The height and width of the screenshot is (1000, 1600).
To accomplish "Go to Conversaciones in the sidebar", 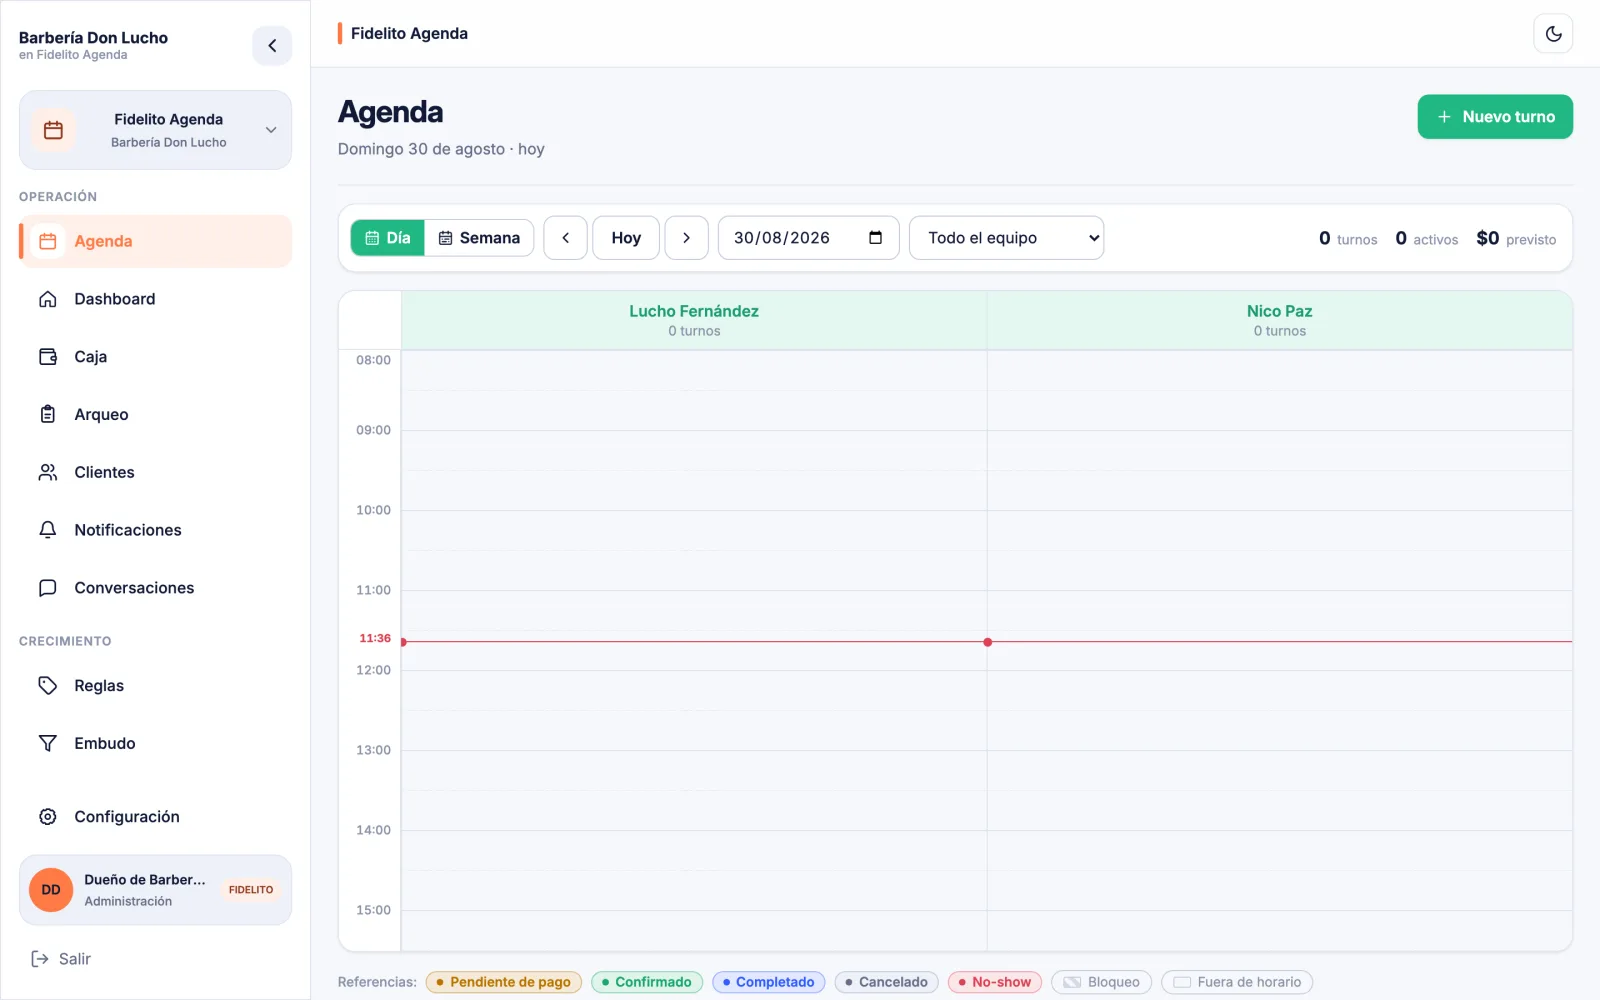I will click(x=155, y=588).
